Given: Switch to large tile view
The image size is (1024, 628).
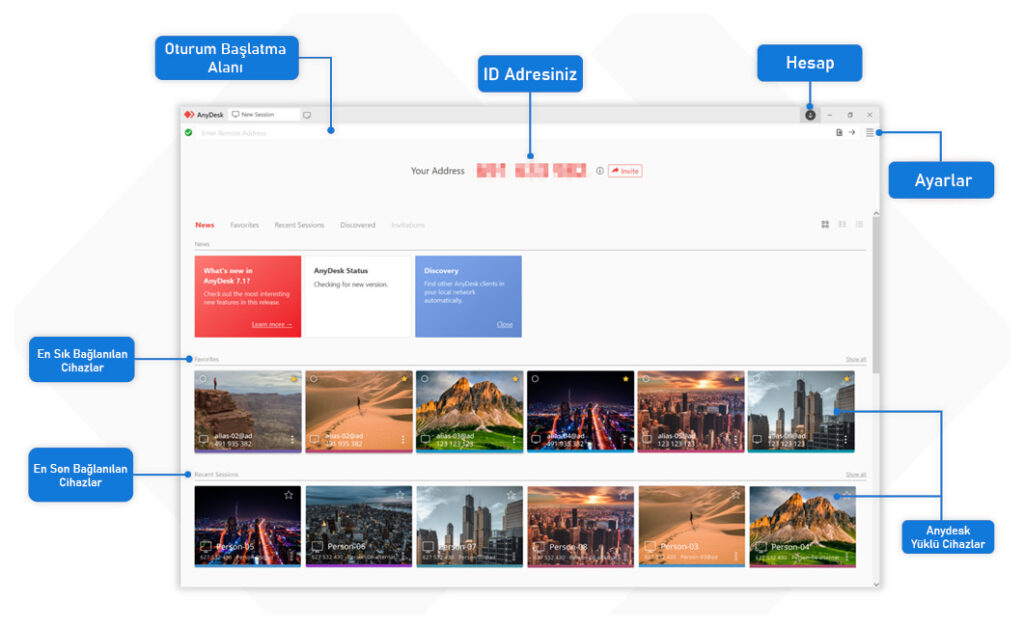Looking at the screenshot, I should click(x=825, y=225).
